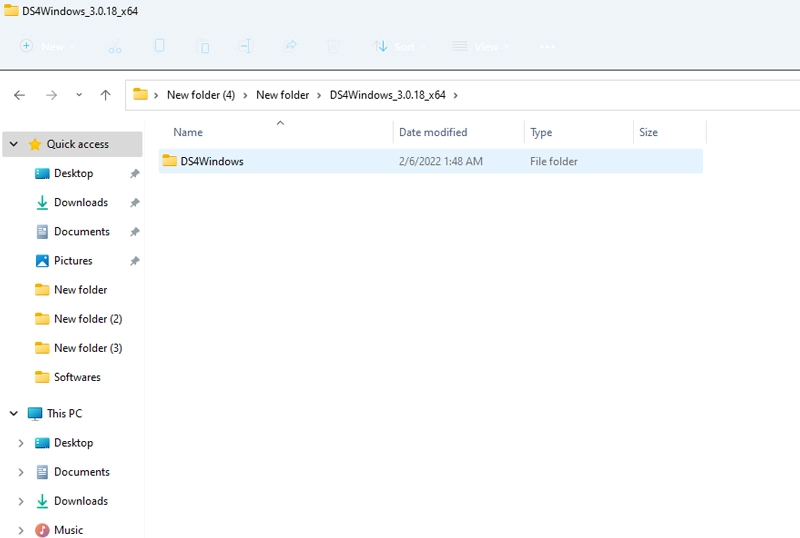Click the Copy icon in toolbar
This screenshot has height=538, width=800.
(159, 46)
